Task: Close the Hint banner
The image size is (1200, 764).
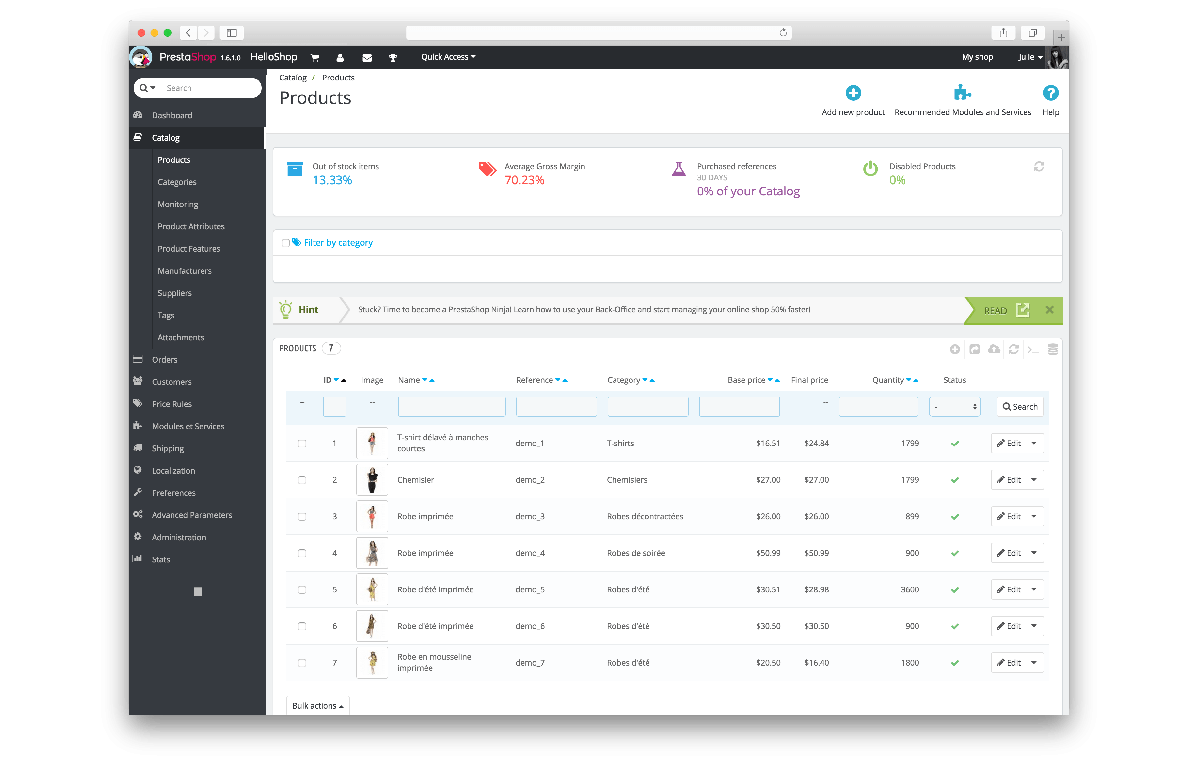Action: (x=1049, y=310)
